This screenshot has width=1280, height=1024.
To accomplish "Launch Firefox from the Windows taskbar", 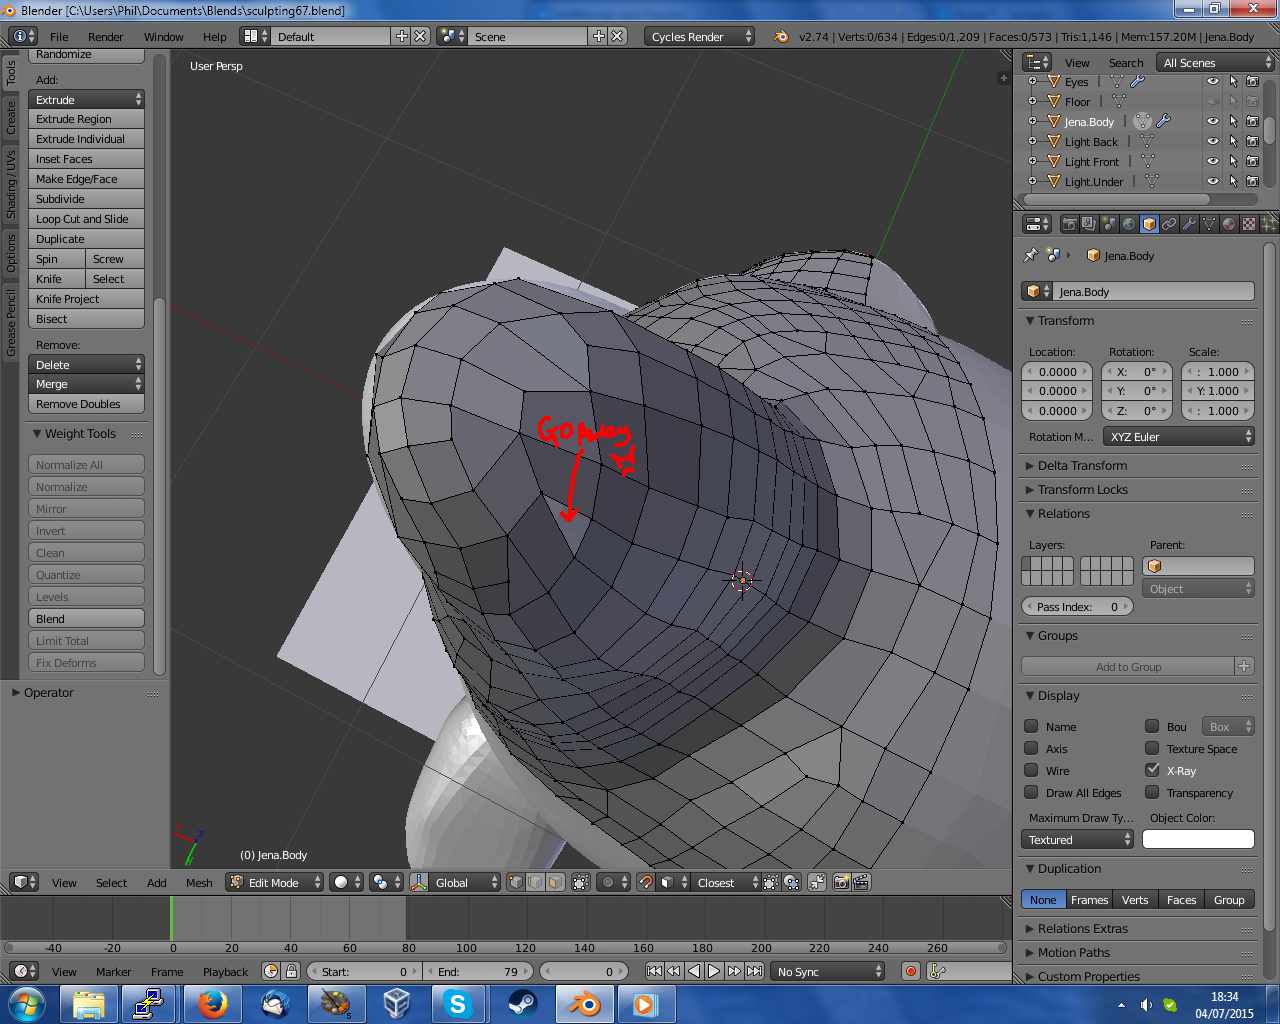I will pyautogui.click(x=211, y=1003).
